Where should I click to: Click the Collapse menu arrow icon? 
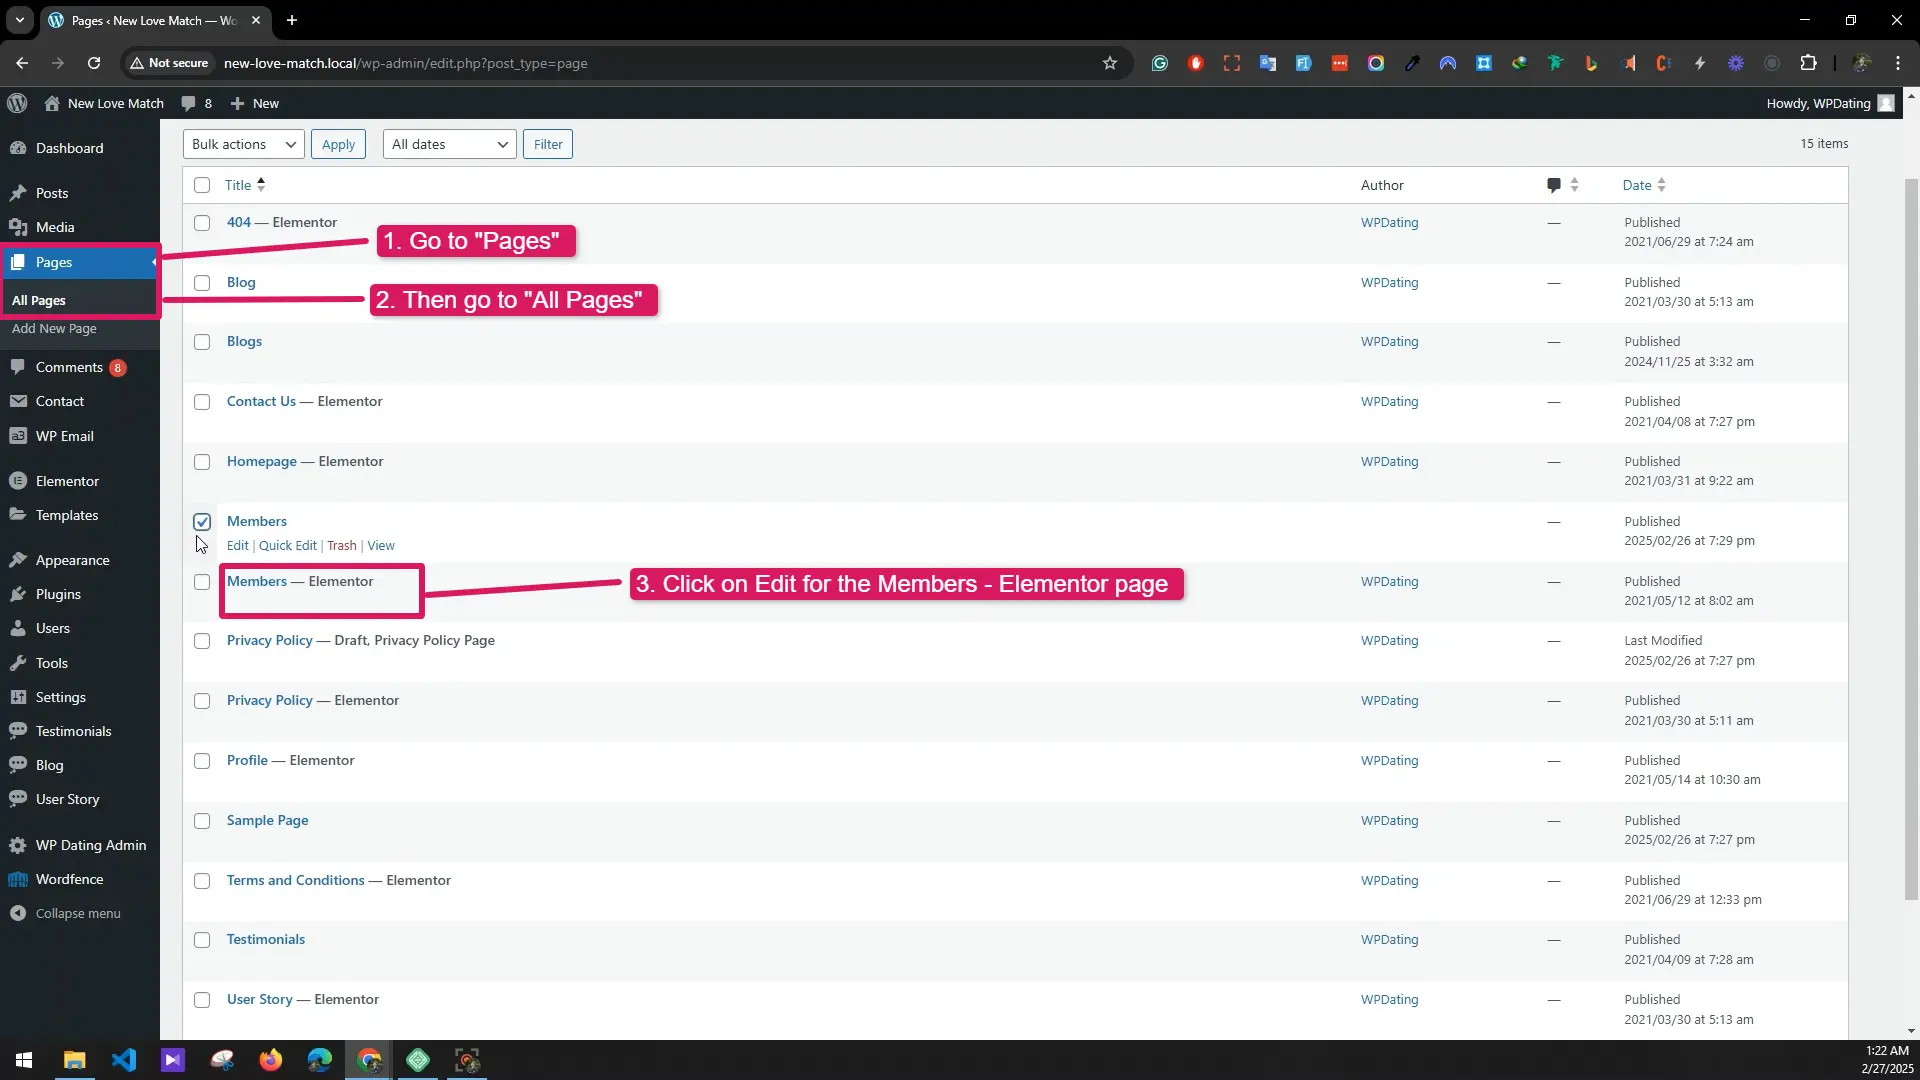coord(18,913)
